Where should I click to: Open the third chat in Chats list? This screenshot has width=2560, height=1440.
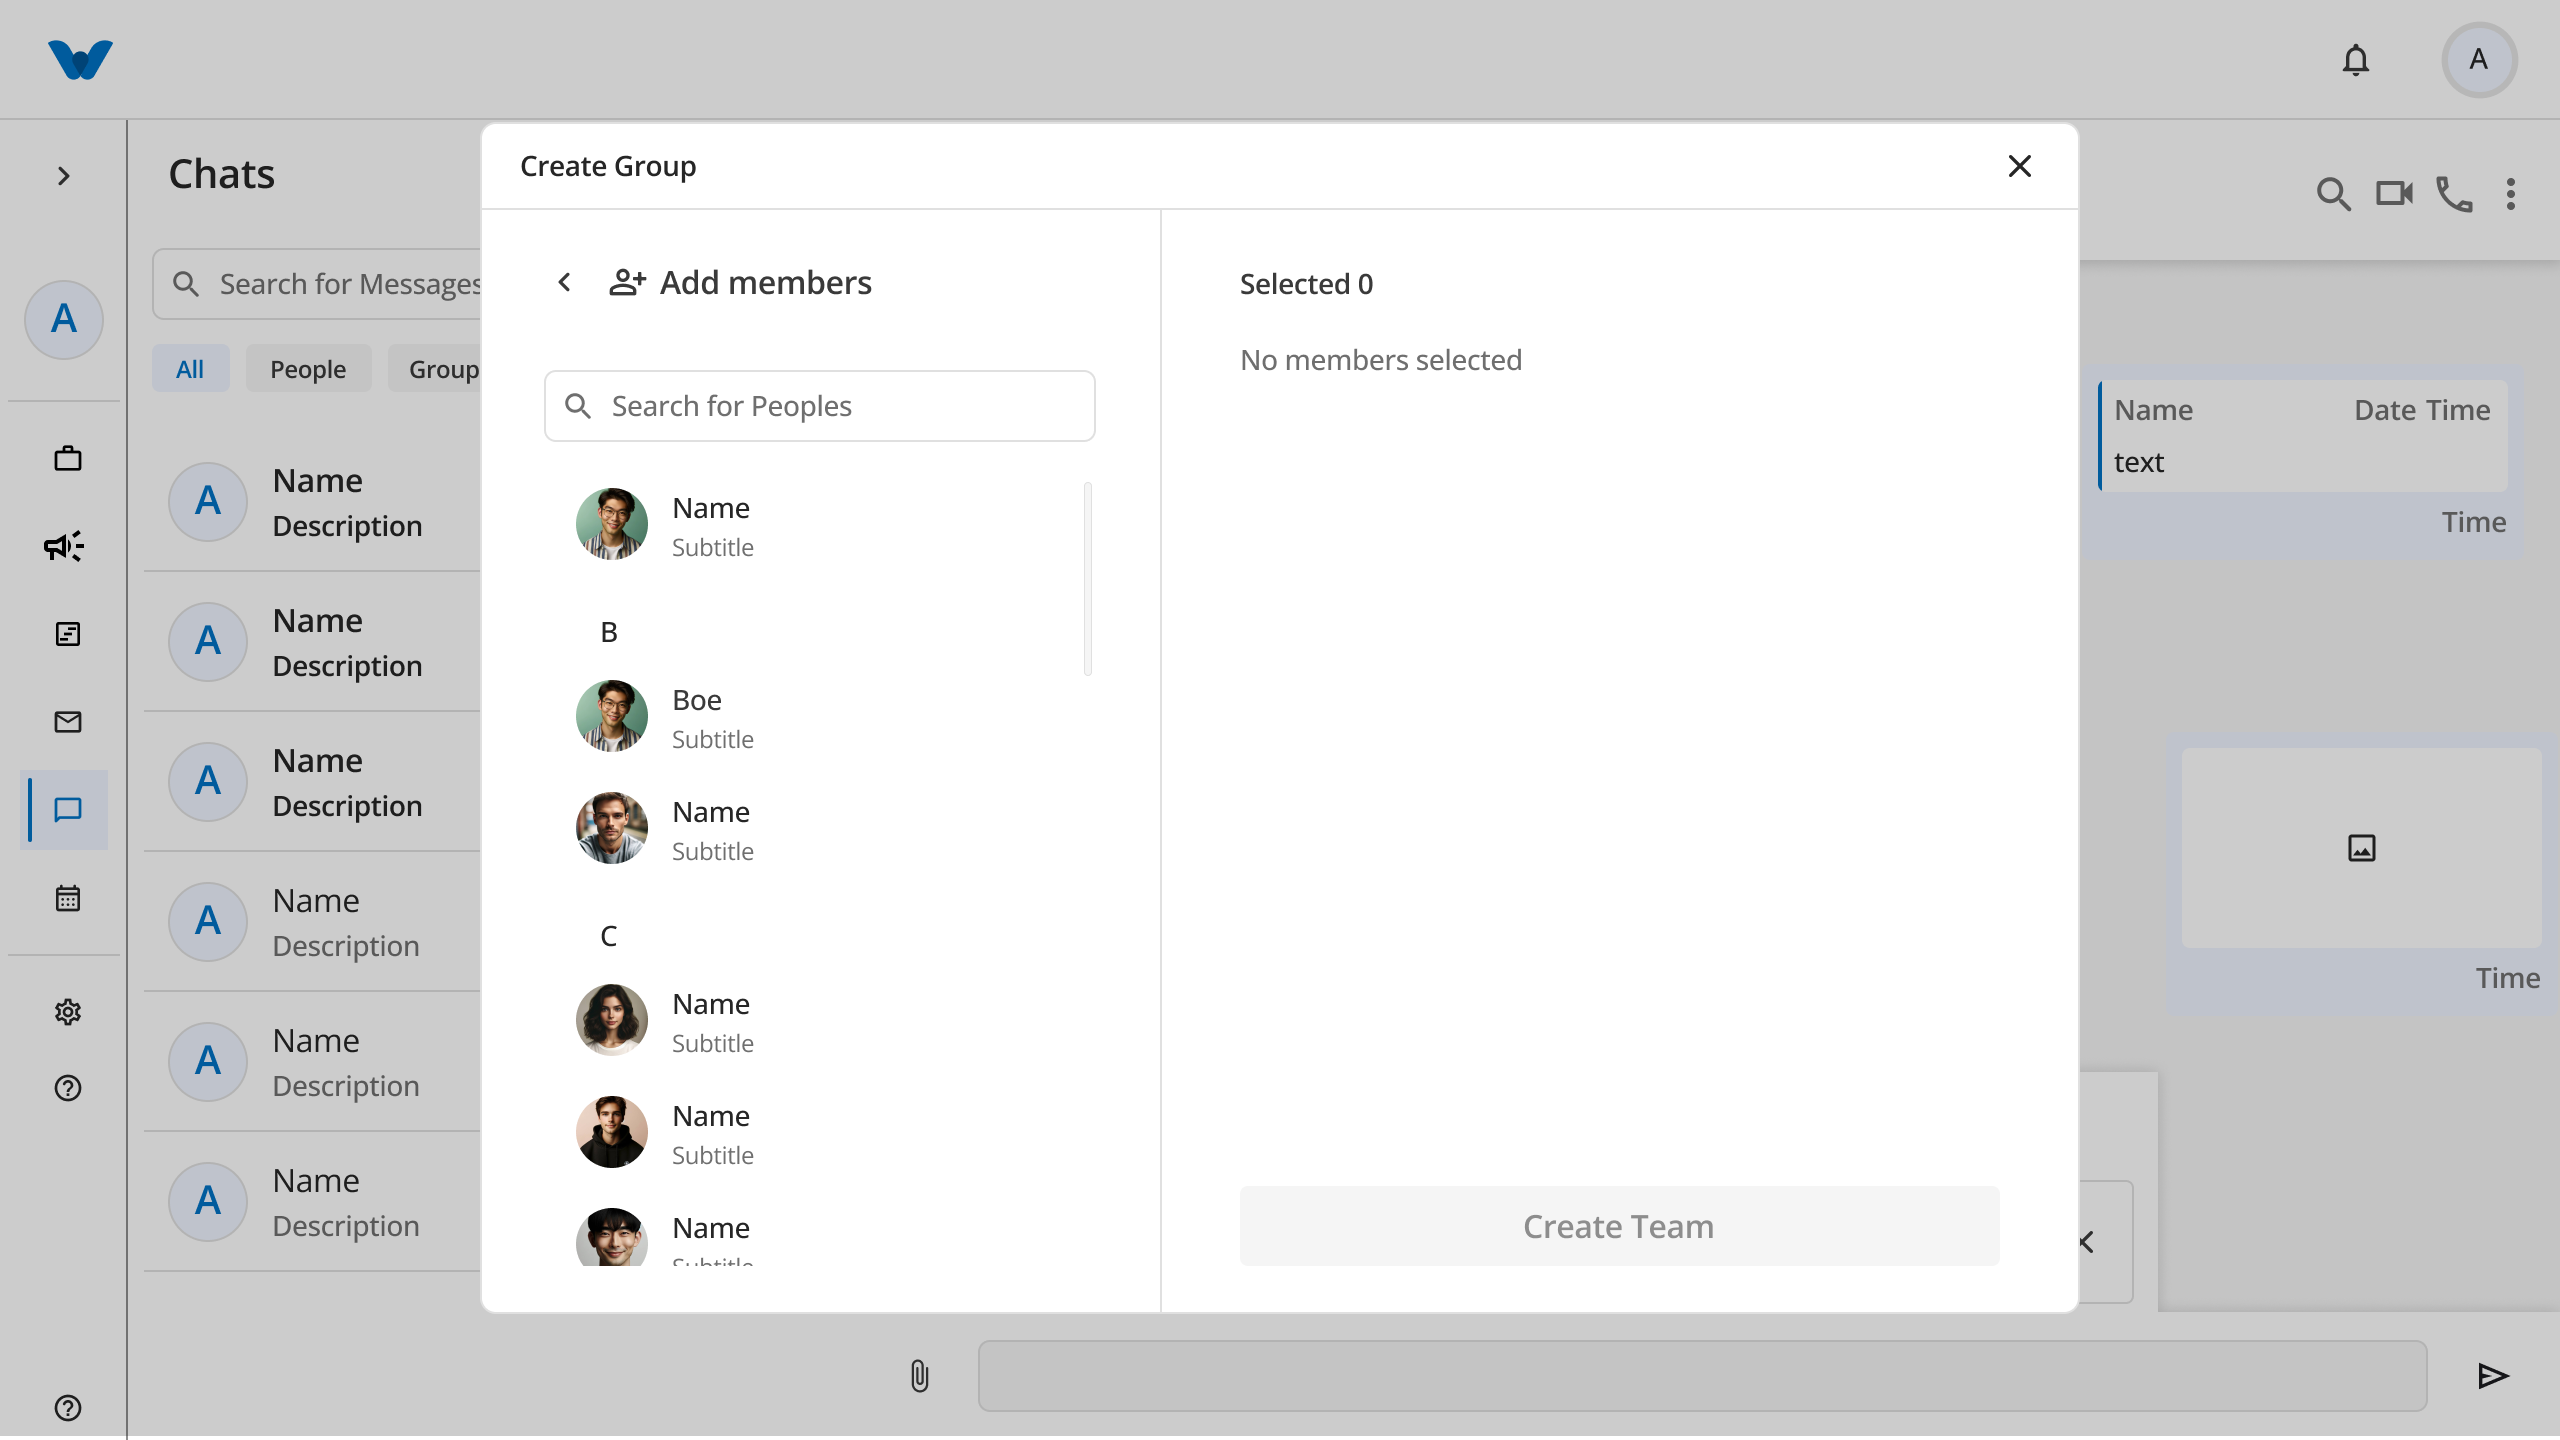pos(314,781)
